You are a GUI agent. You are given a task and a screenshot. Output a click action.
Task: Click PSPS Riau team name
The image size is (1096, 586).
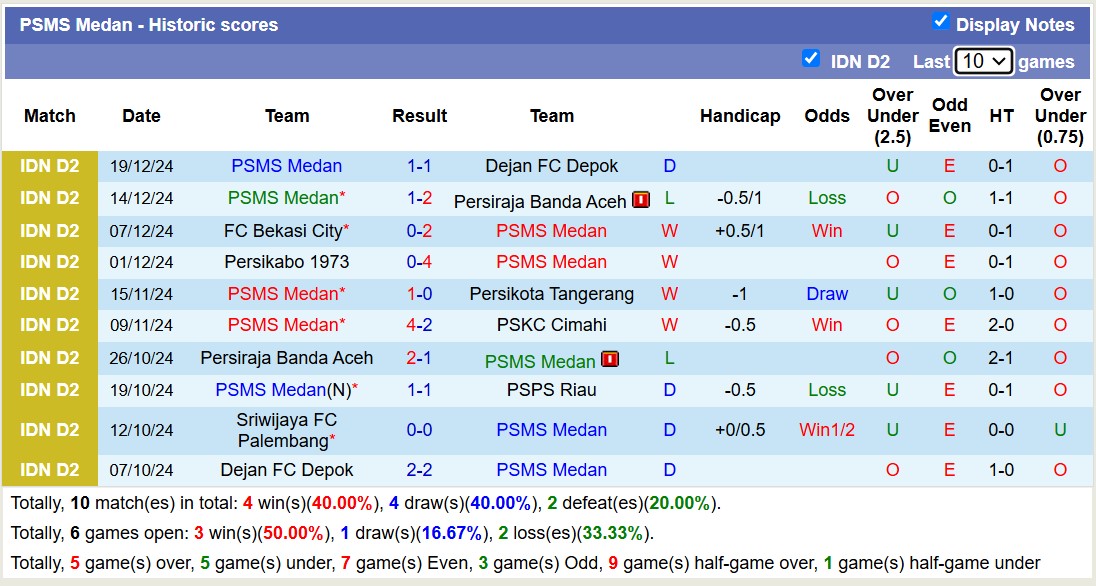tap(551, 390)
